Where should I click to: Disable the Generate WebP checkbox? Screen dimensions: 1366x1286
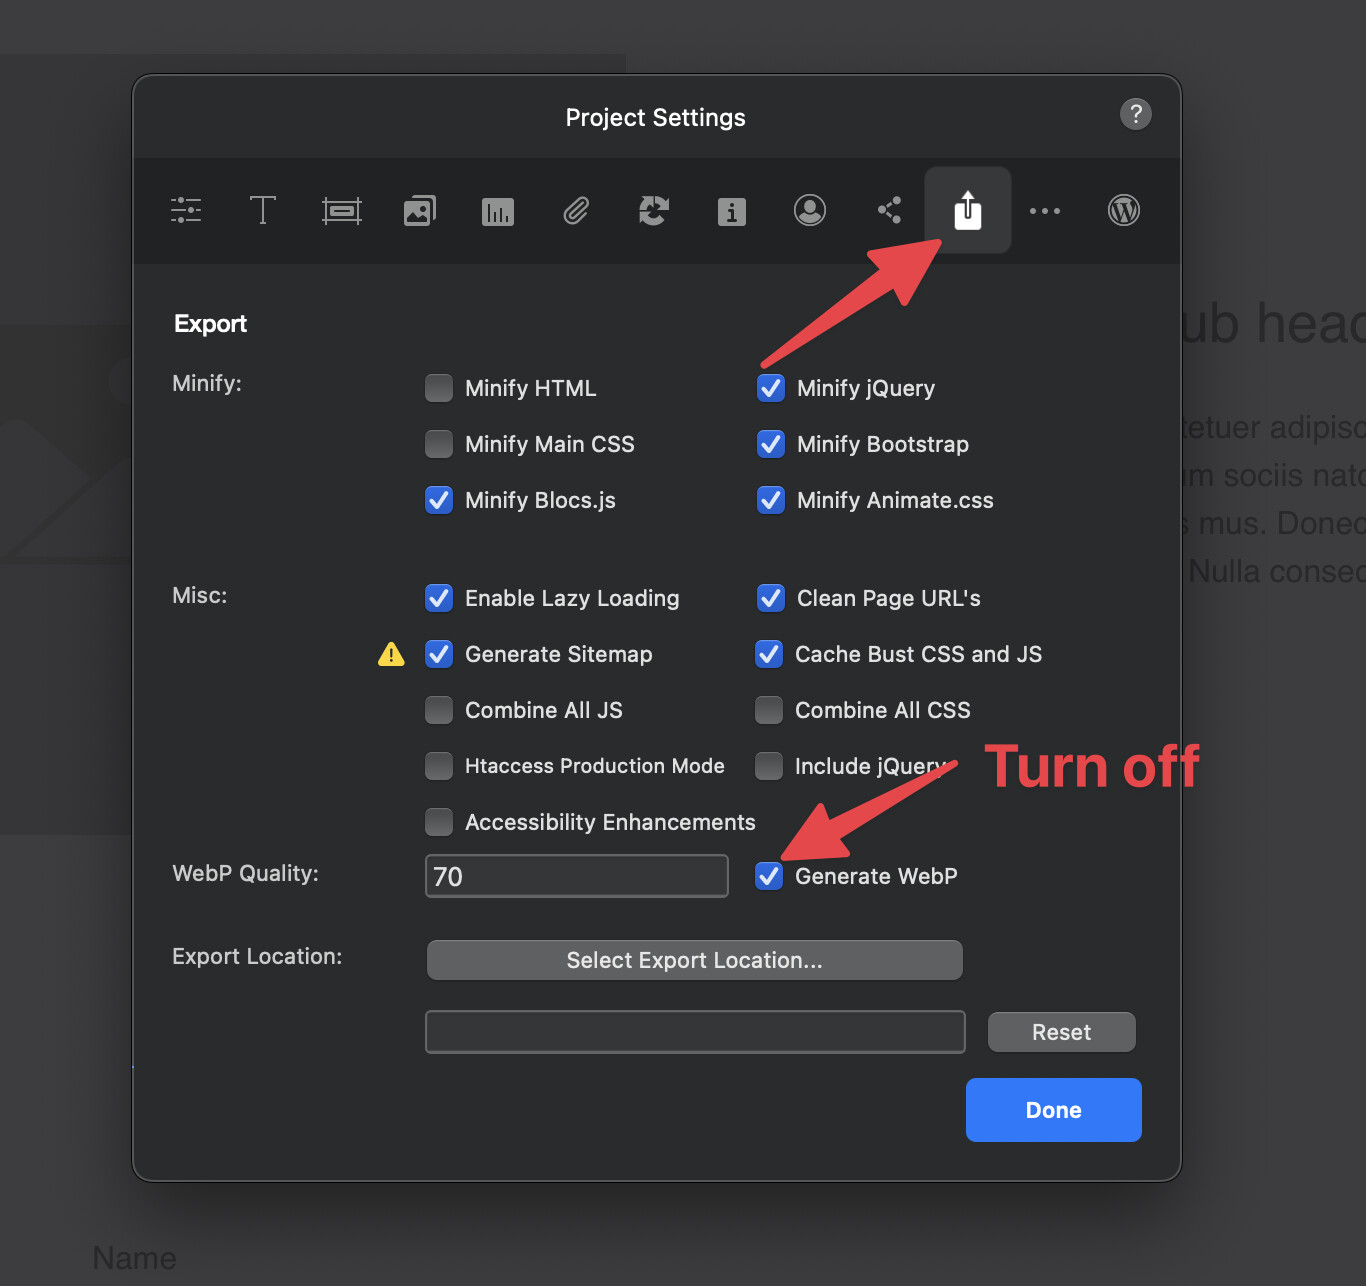pyautogui.click(x=769, y=876)
